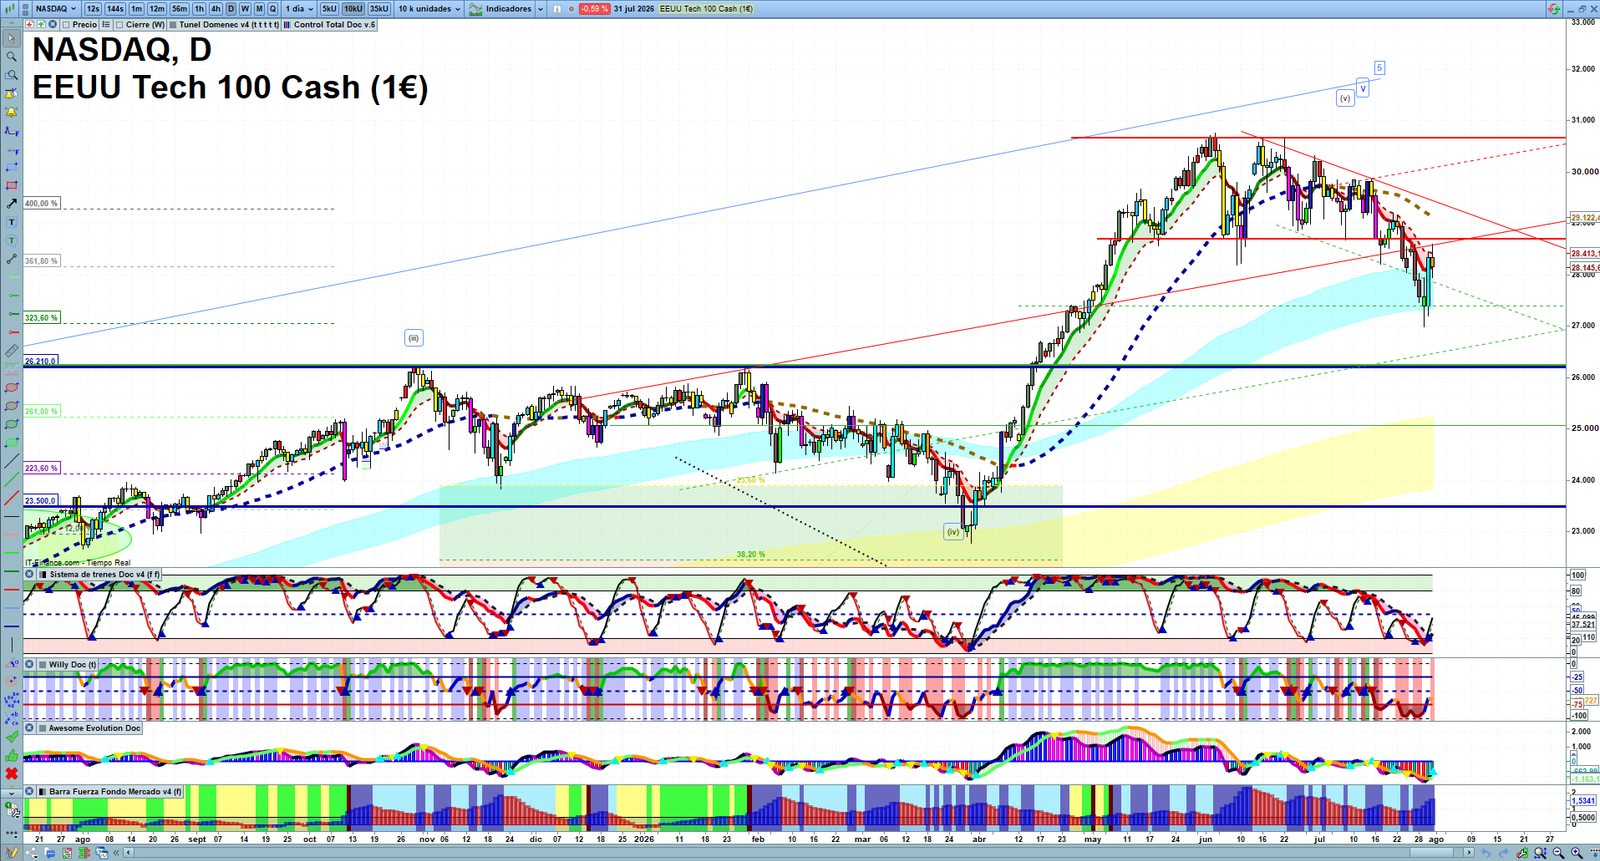Screen dimensions: 1600x861
Task: Toggle the Willy Doc panel button
Action: click(x=42, y=665)
